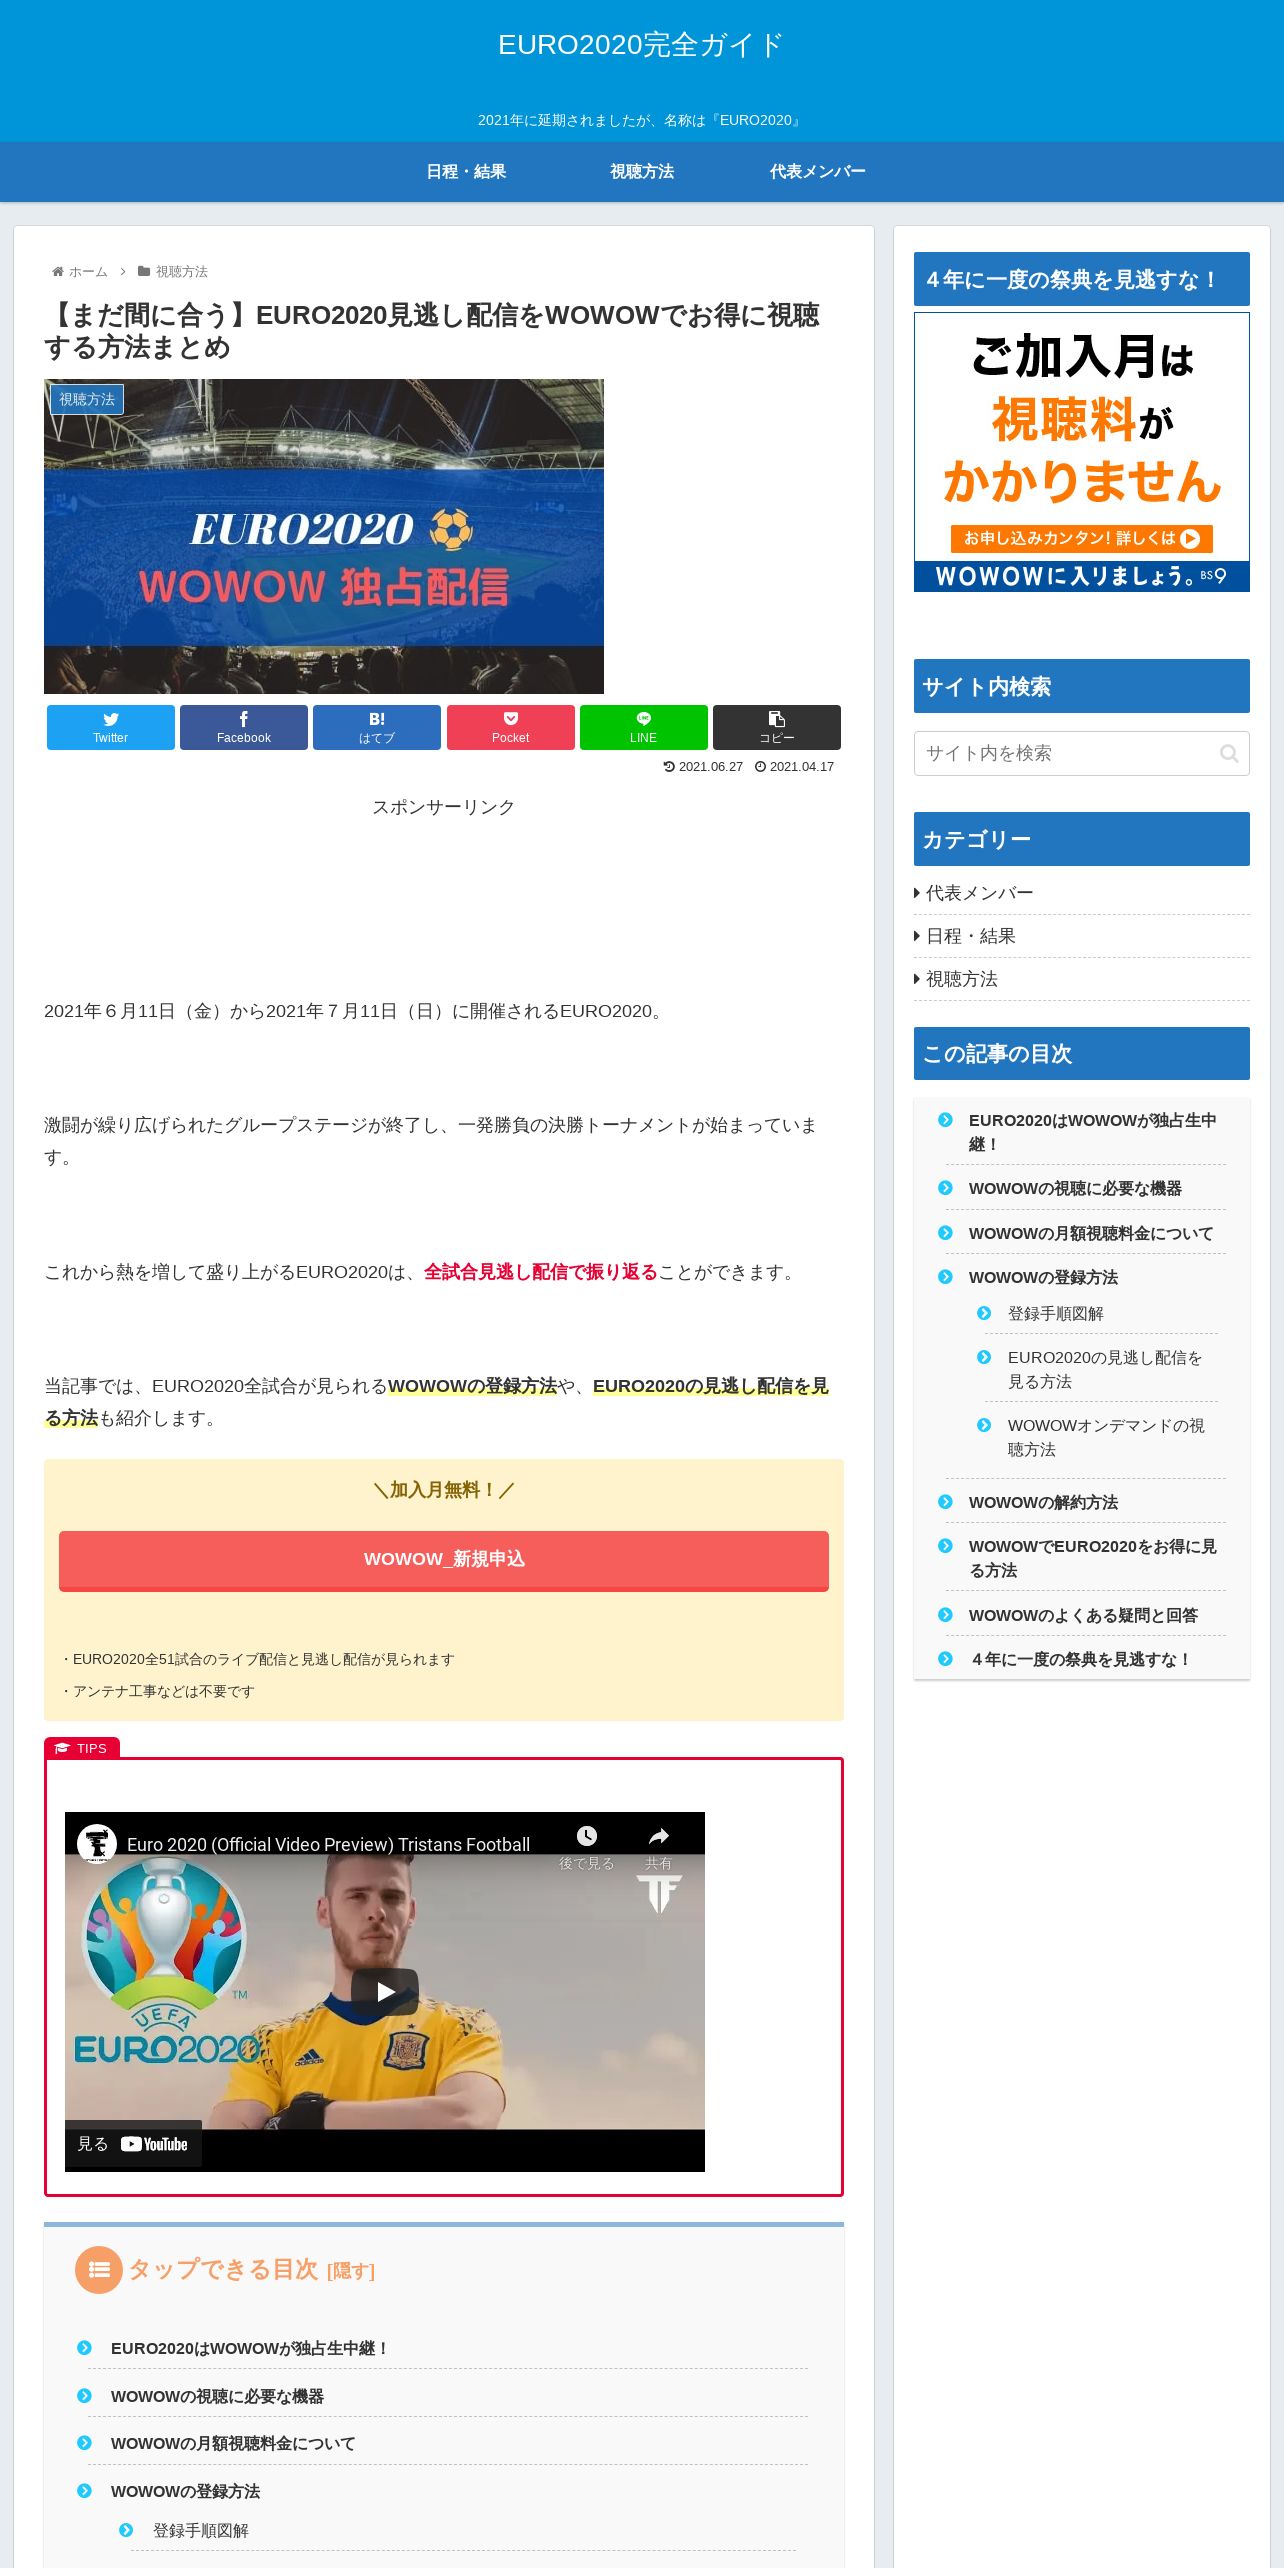Save article to Pocket
The width and height of the screenshot is (1284, 2568).
511,727
